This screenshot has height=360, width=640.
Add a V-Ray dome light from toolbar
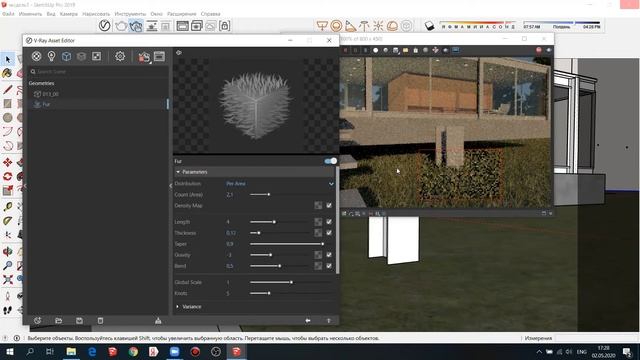(x=392, y=26)
